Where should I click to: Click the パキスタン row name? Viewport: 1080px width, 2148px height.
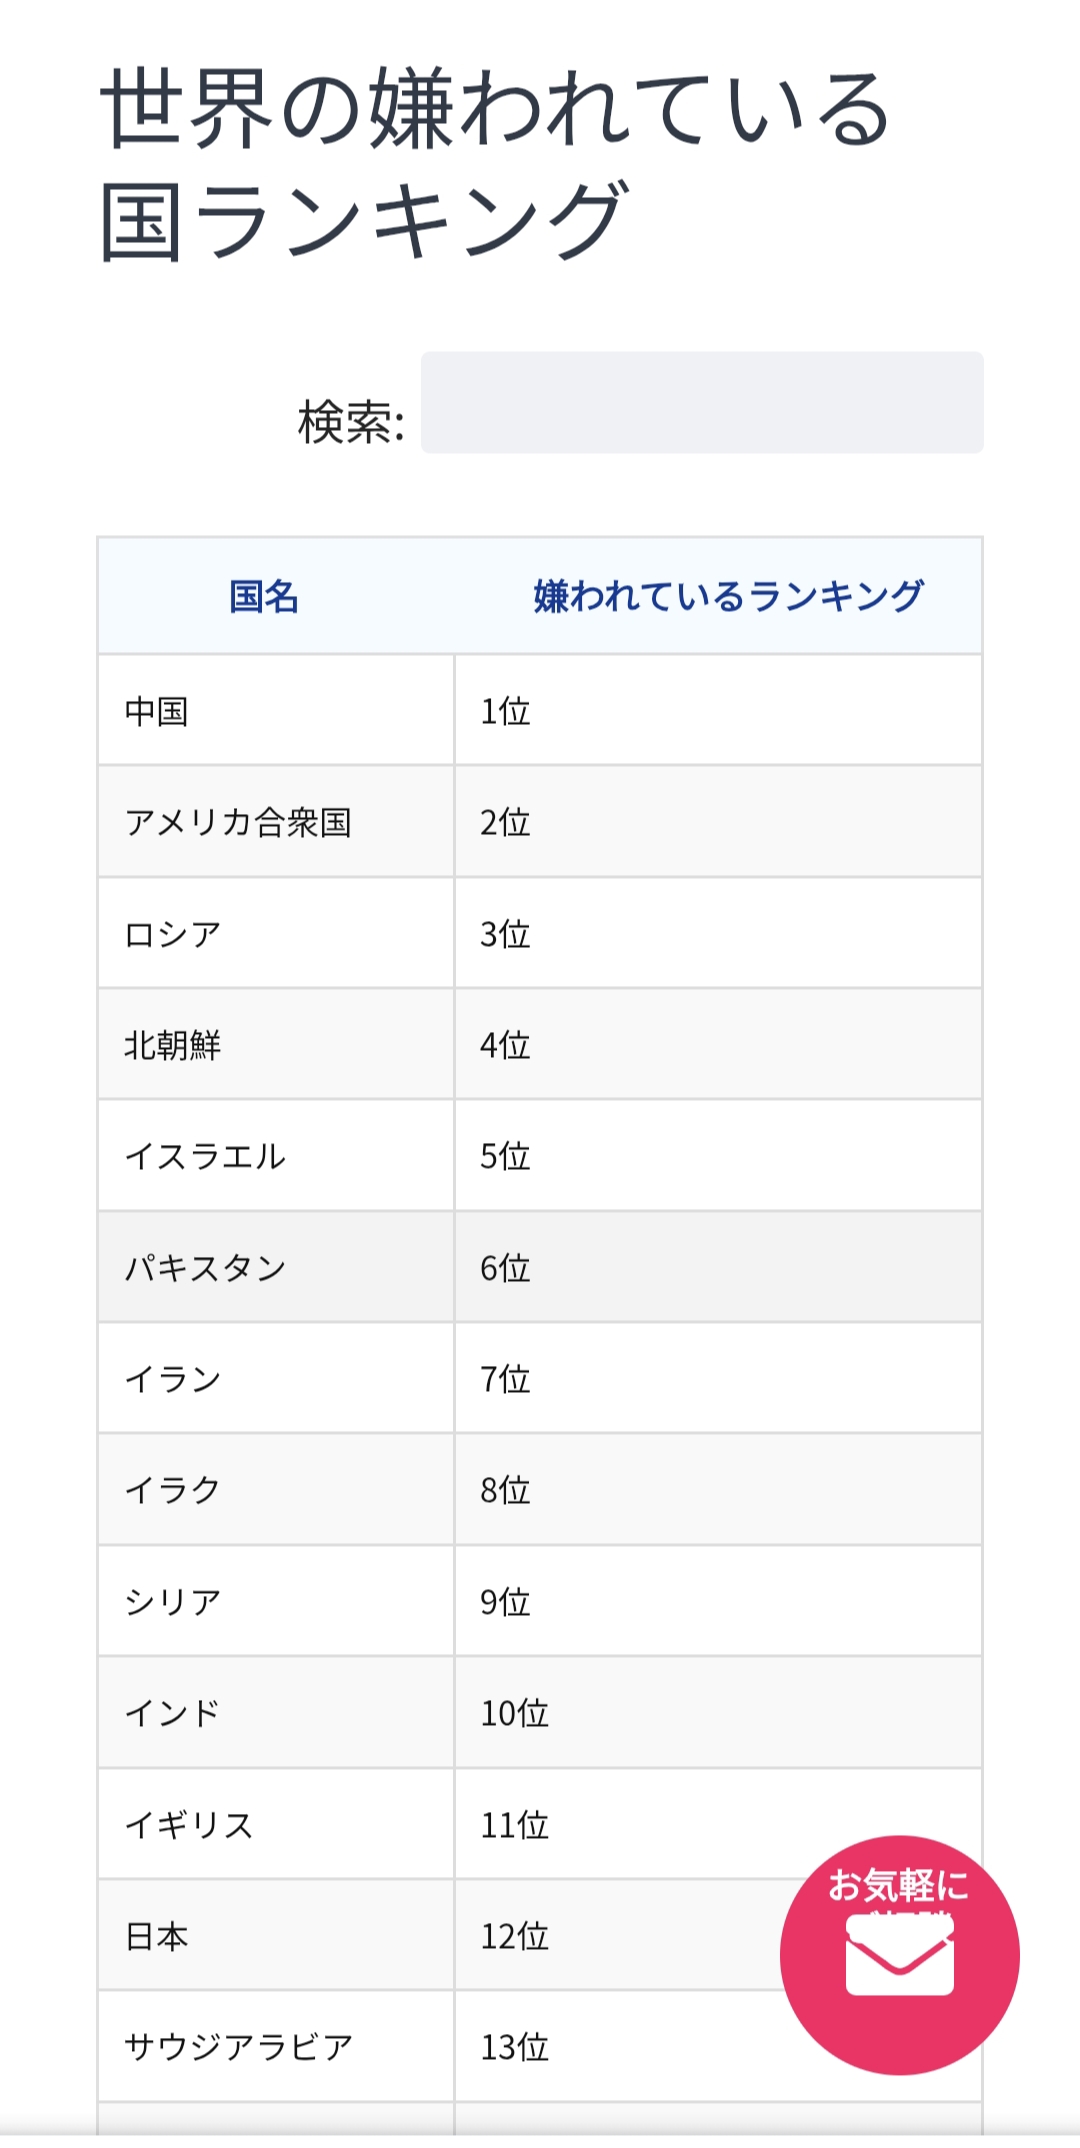[x=205, y=1268]
